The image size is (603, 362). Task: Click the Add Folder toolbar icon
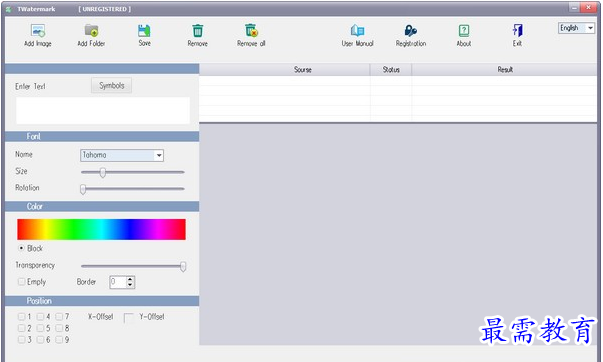click(x=91, y=30)
